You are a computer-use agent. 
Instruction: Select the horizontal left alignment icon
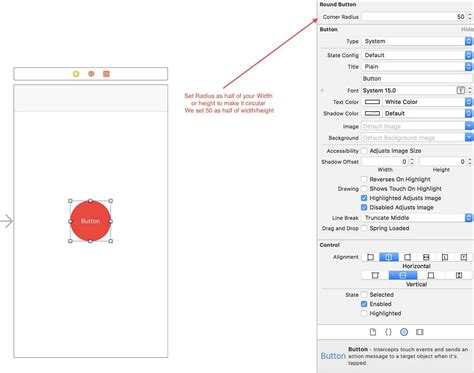point(370,257)
